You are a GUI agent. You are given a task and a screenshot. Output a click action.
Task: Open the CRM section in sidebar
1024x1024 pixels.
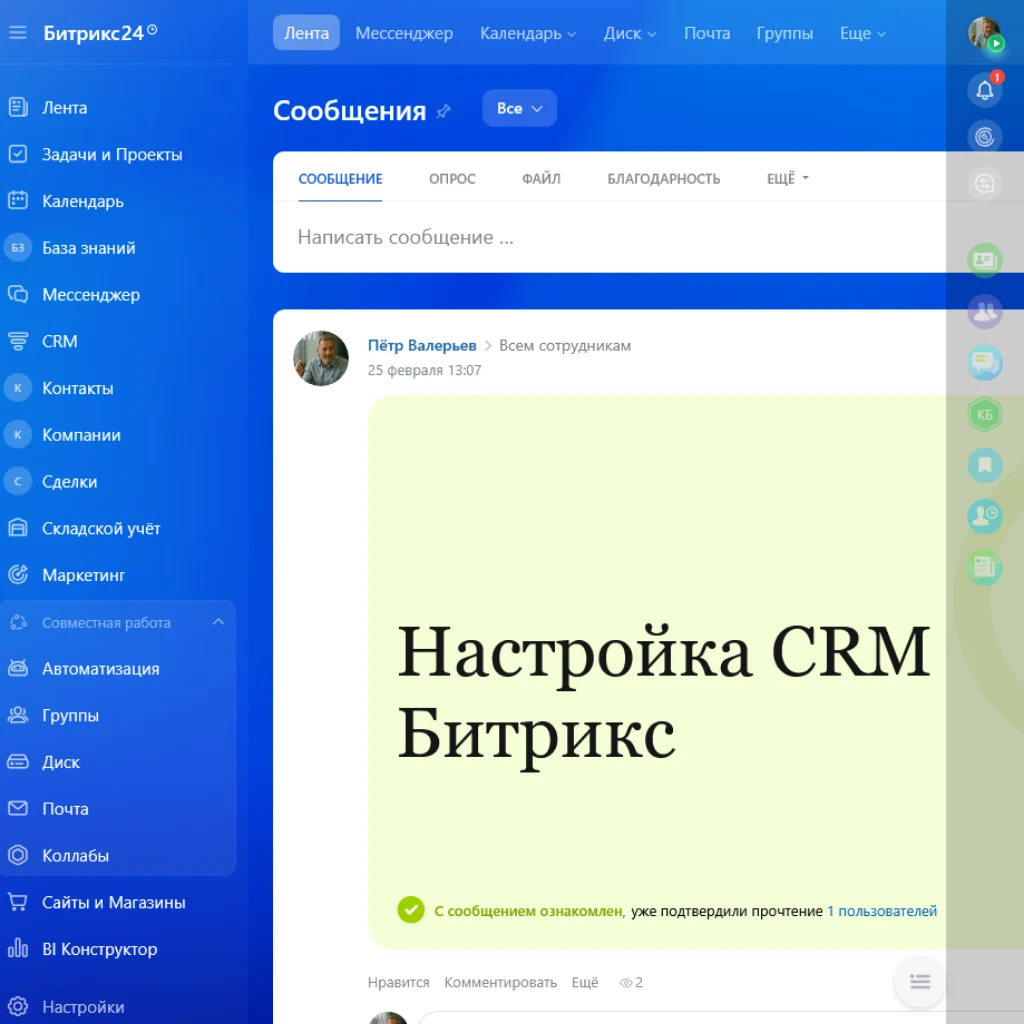pyautogui.click(x=57, y=341)
